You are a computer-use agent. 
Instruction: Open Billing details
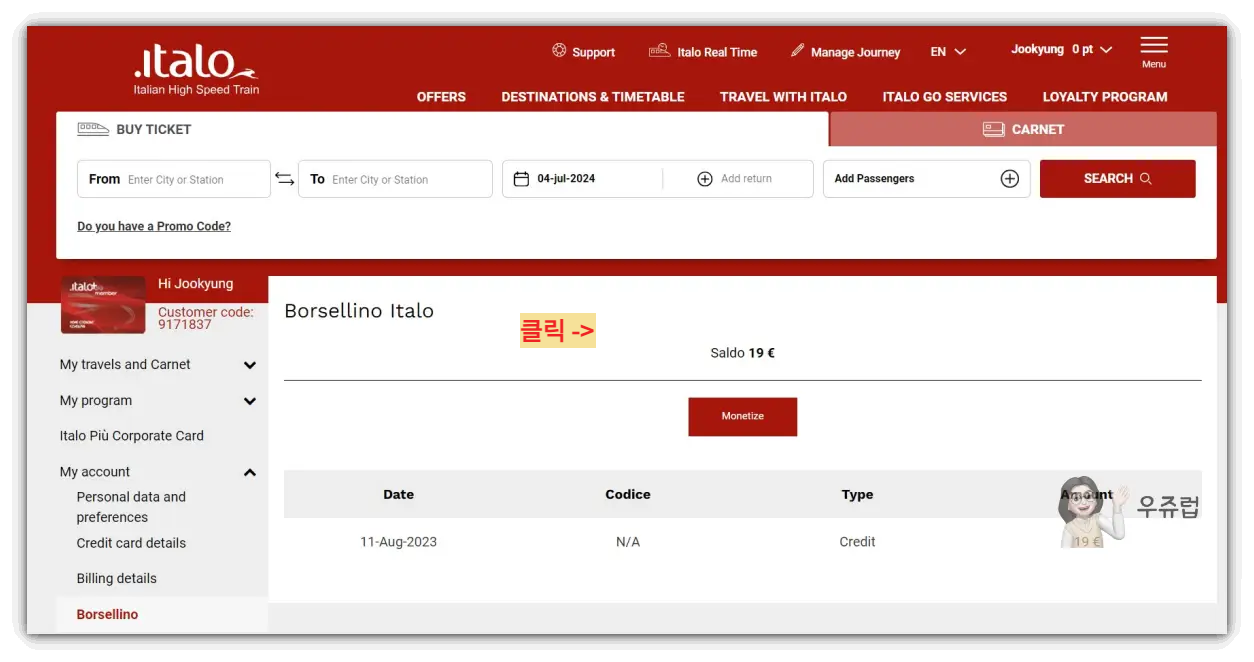[116, 578]
